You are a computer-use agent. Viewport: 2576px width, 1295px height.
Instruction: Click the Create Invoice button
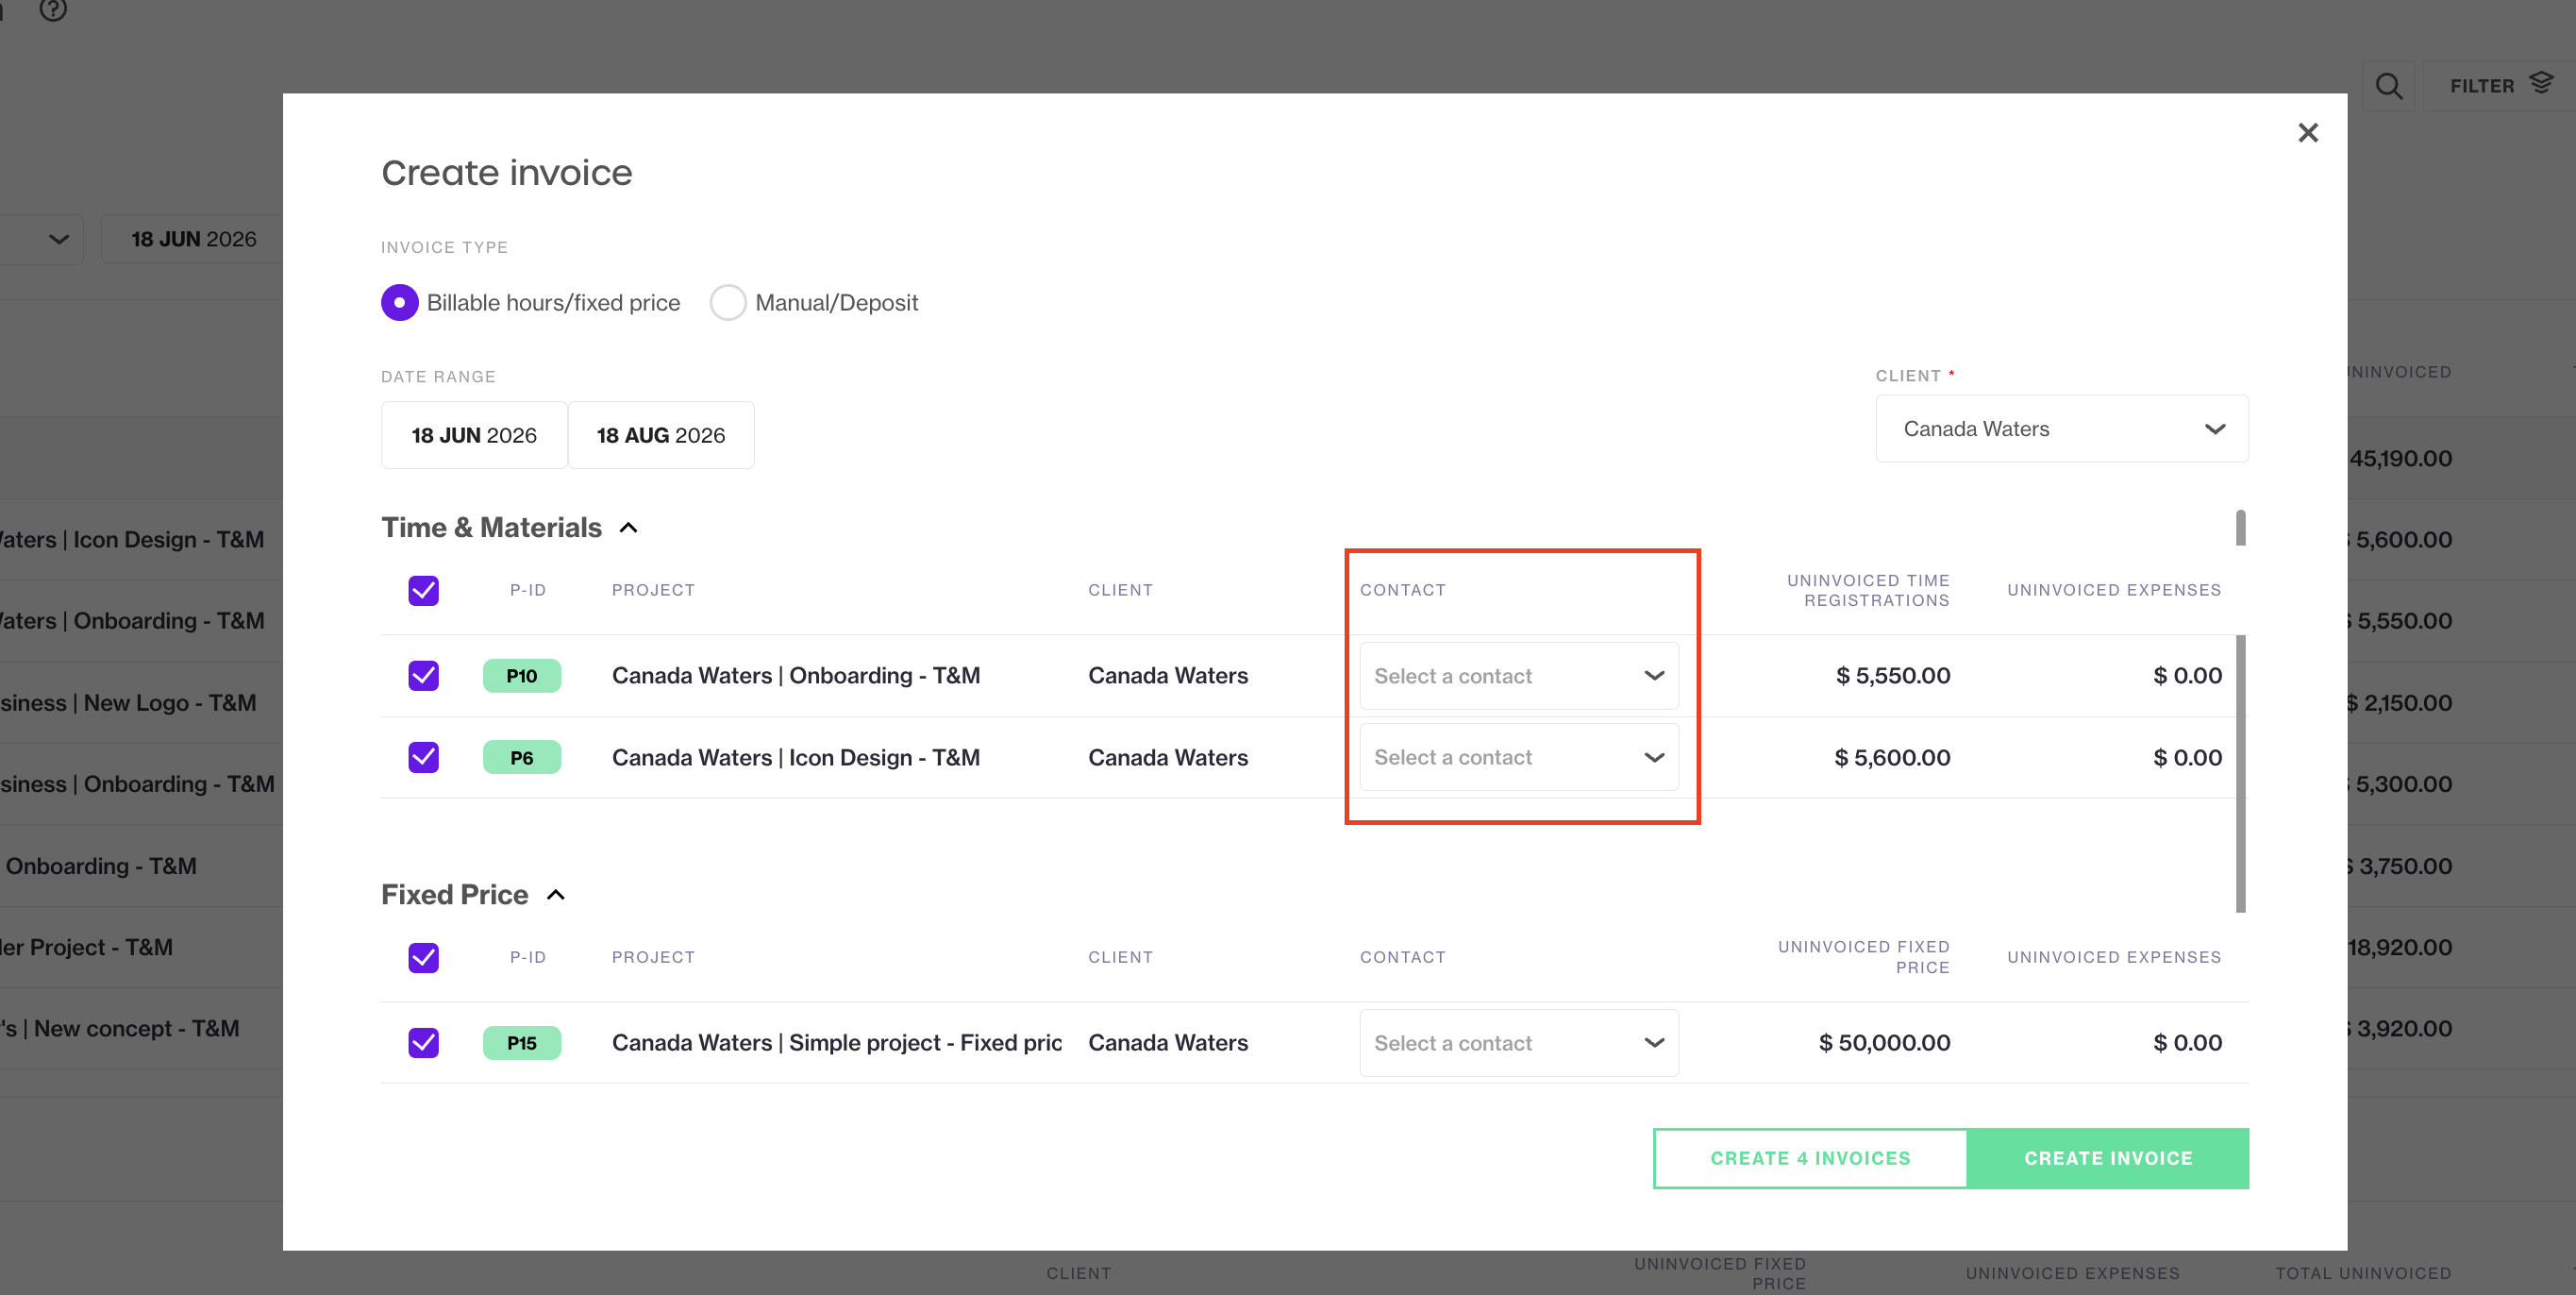2108,1158
